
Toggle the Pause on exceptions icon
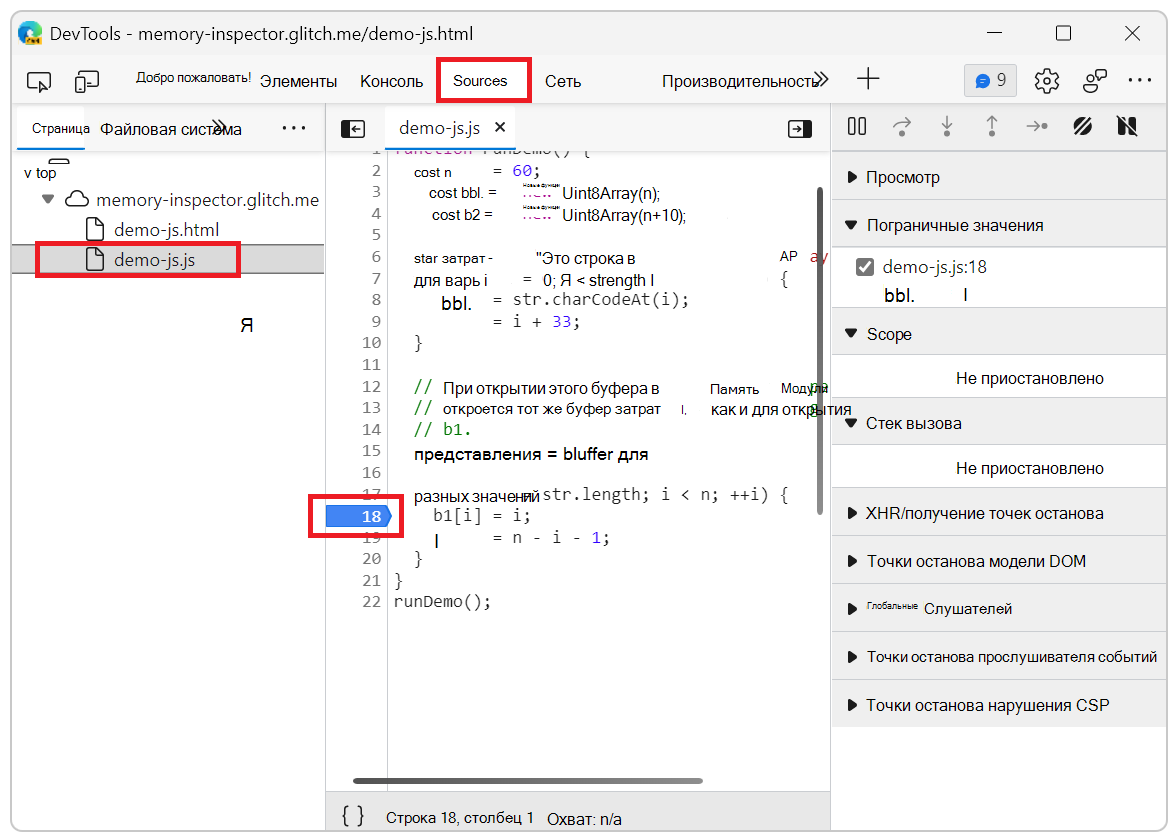1127,126
